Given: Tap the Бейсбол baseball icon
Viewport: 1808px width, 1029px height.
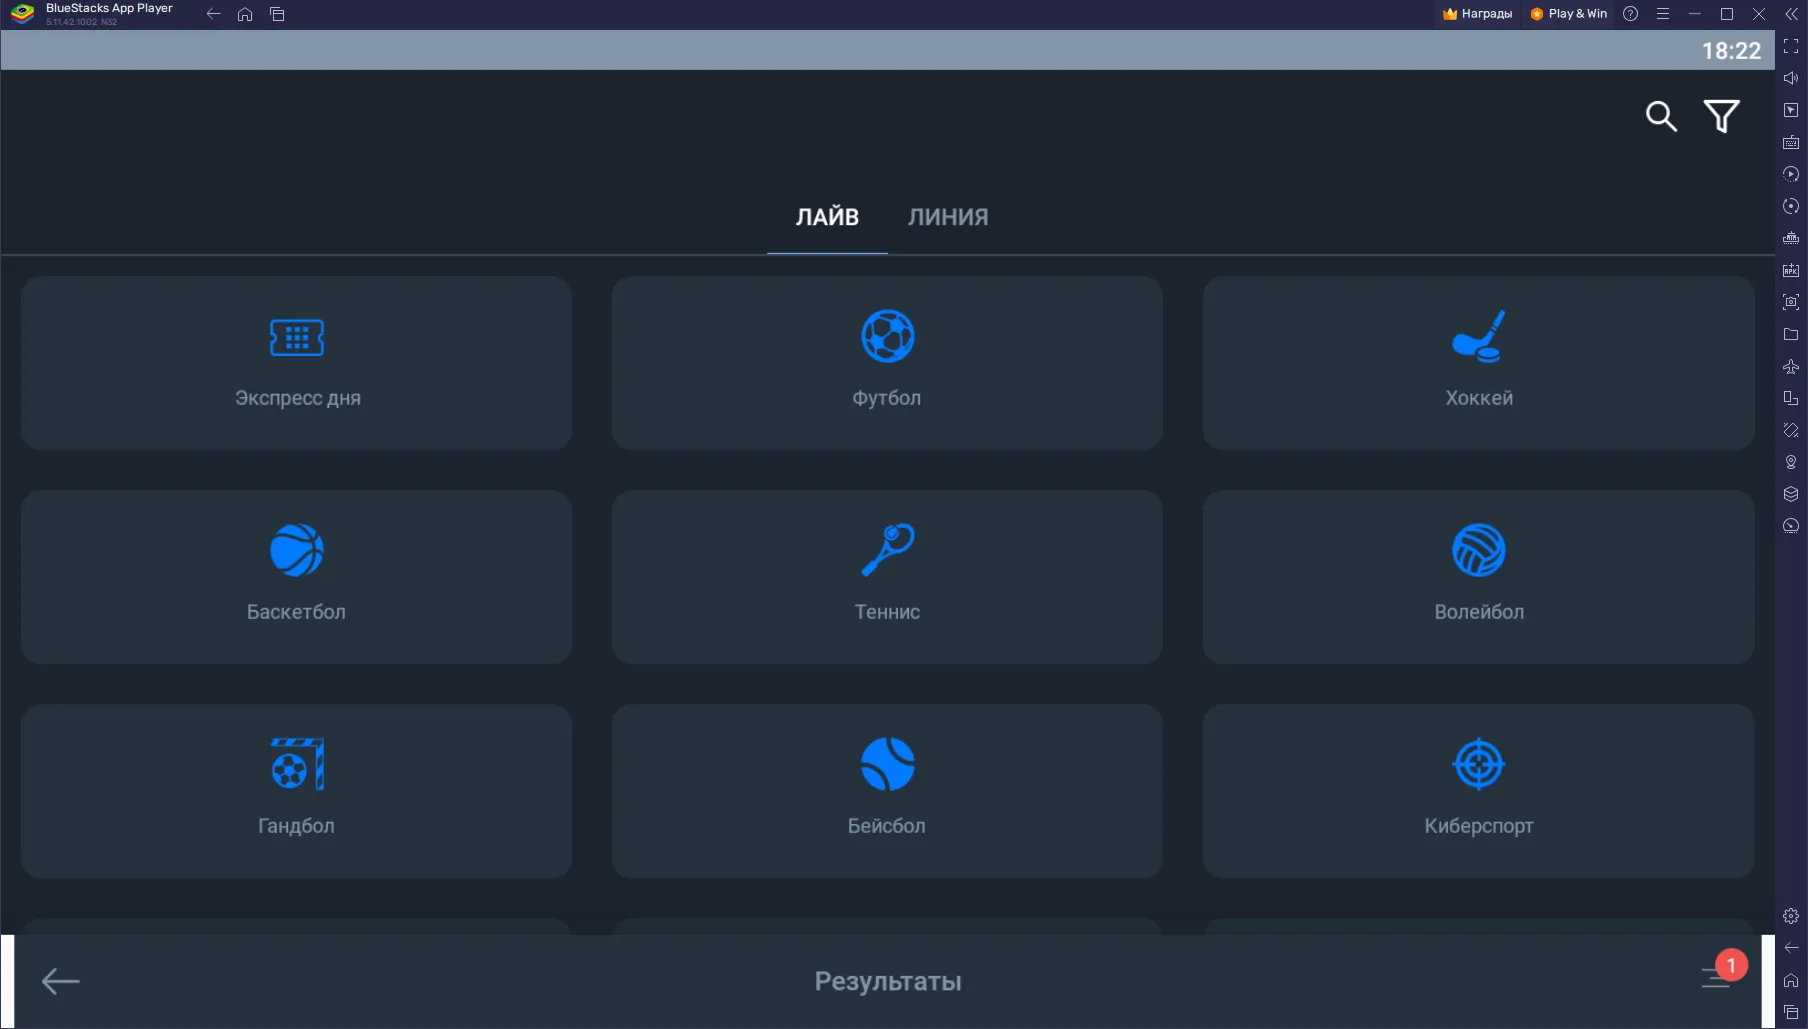Looking at the screenshot, I should (x=887, y=765).
